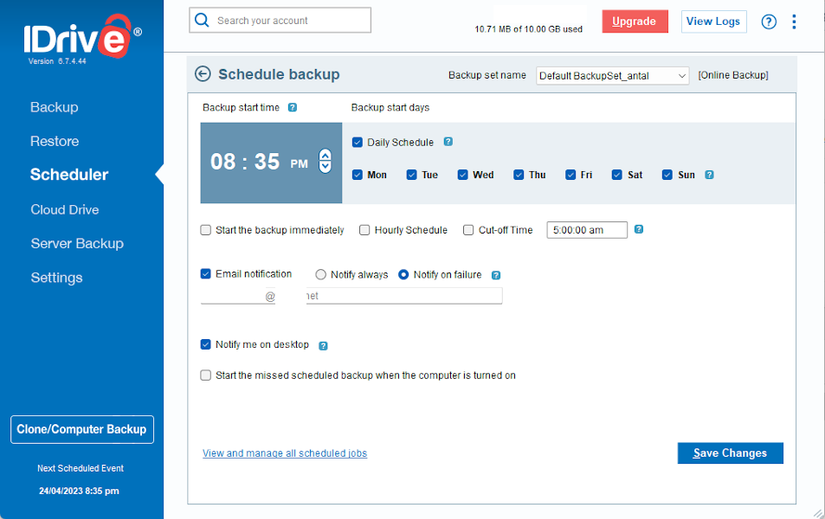Click the search magnifier icon
The width and height of the screenshot is (825, 519).
pyautogui.click(x=202, y=20)
